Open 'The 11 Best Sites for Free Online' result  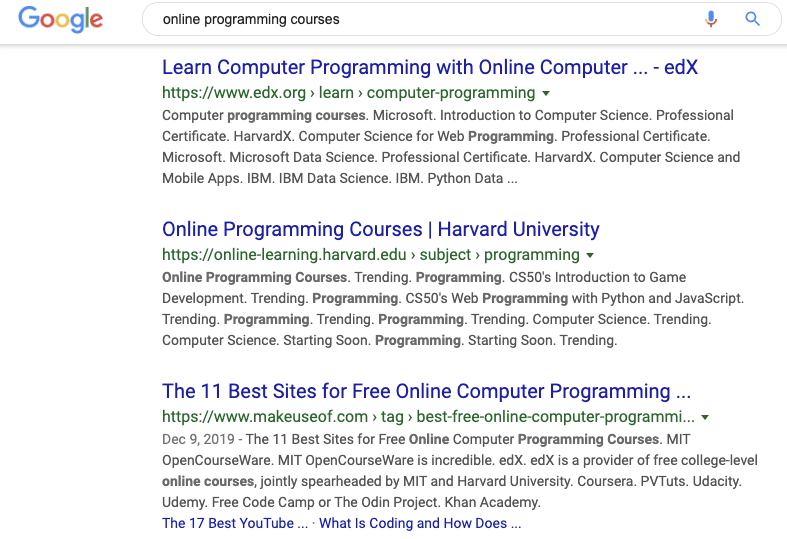pos(426,391)
